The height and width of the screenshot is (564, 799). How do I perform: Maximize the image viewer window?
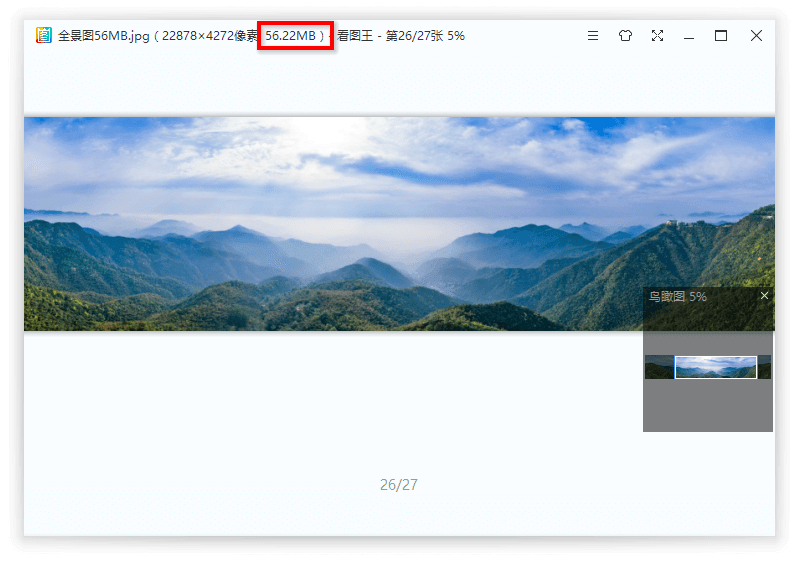tap(721, 36)
